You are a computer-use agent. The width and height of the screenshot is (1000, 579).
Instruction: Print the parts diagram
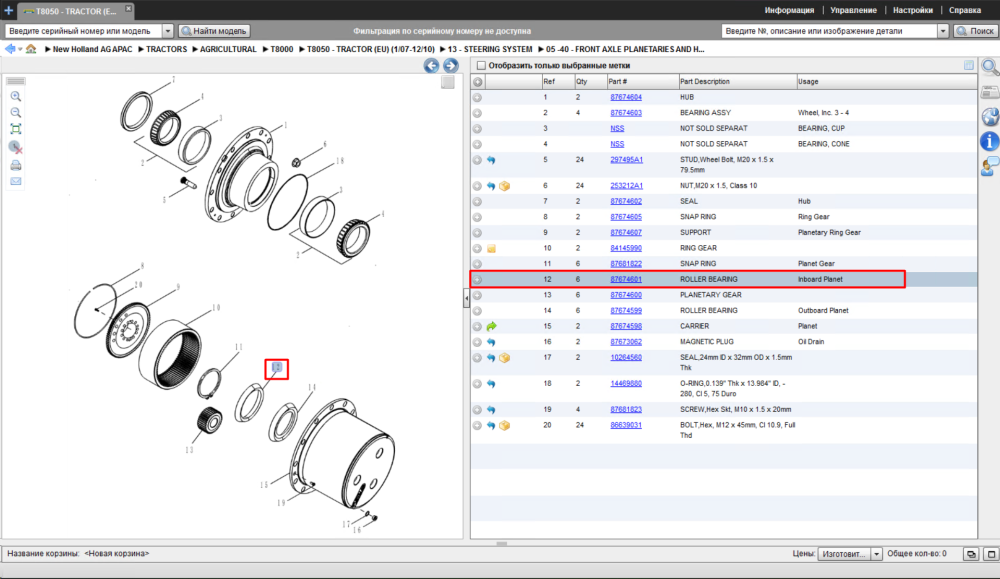tap(16, 165)
